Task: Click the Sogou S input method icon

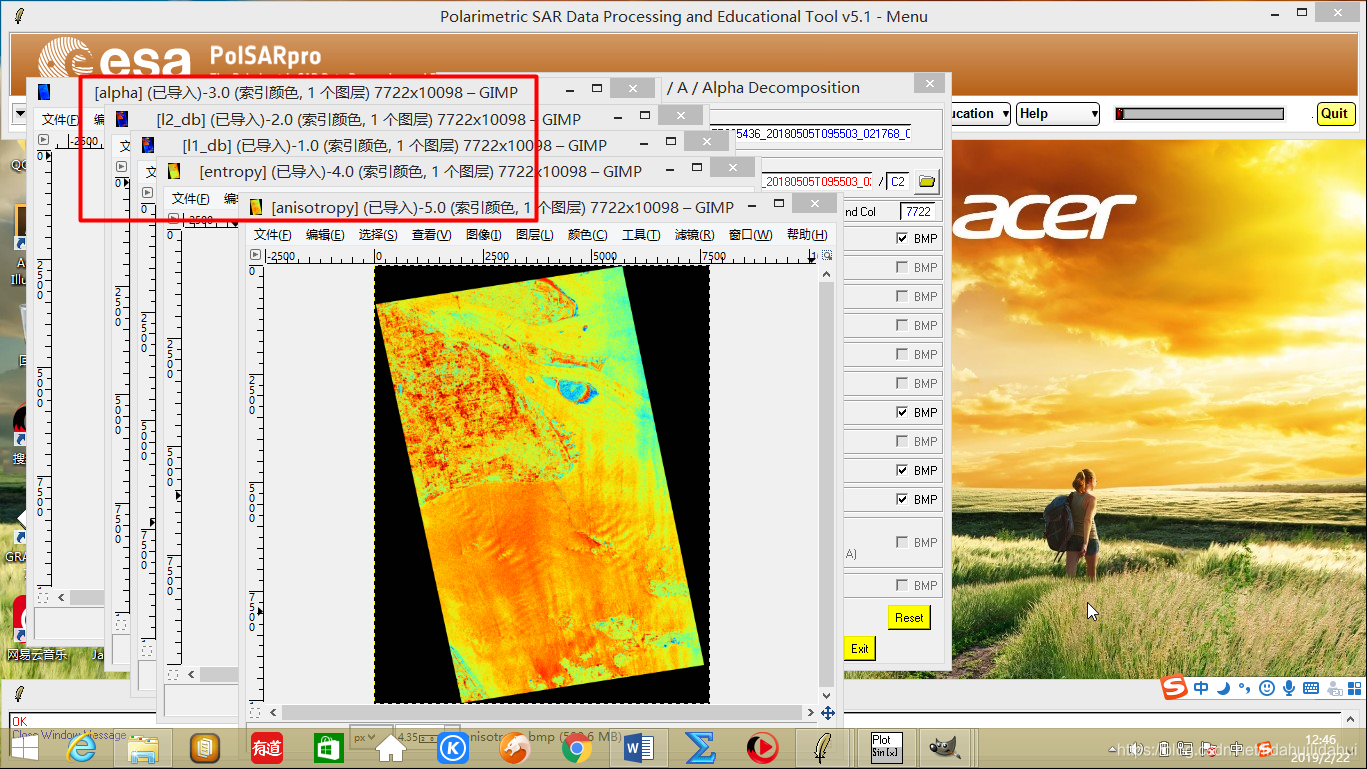Action: 1174,688
